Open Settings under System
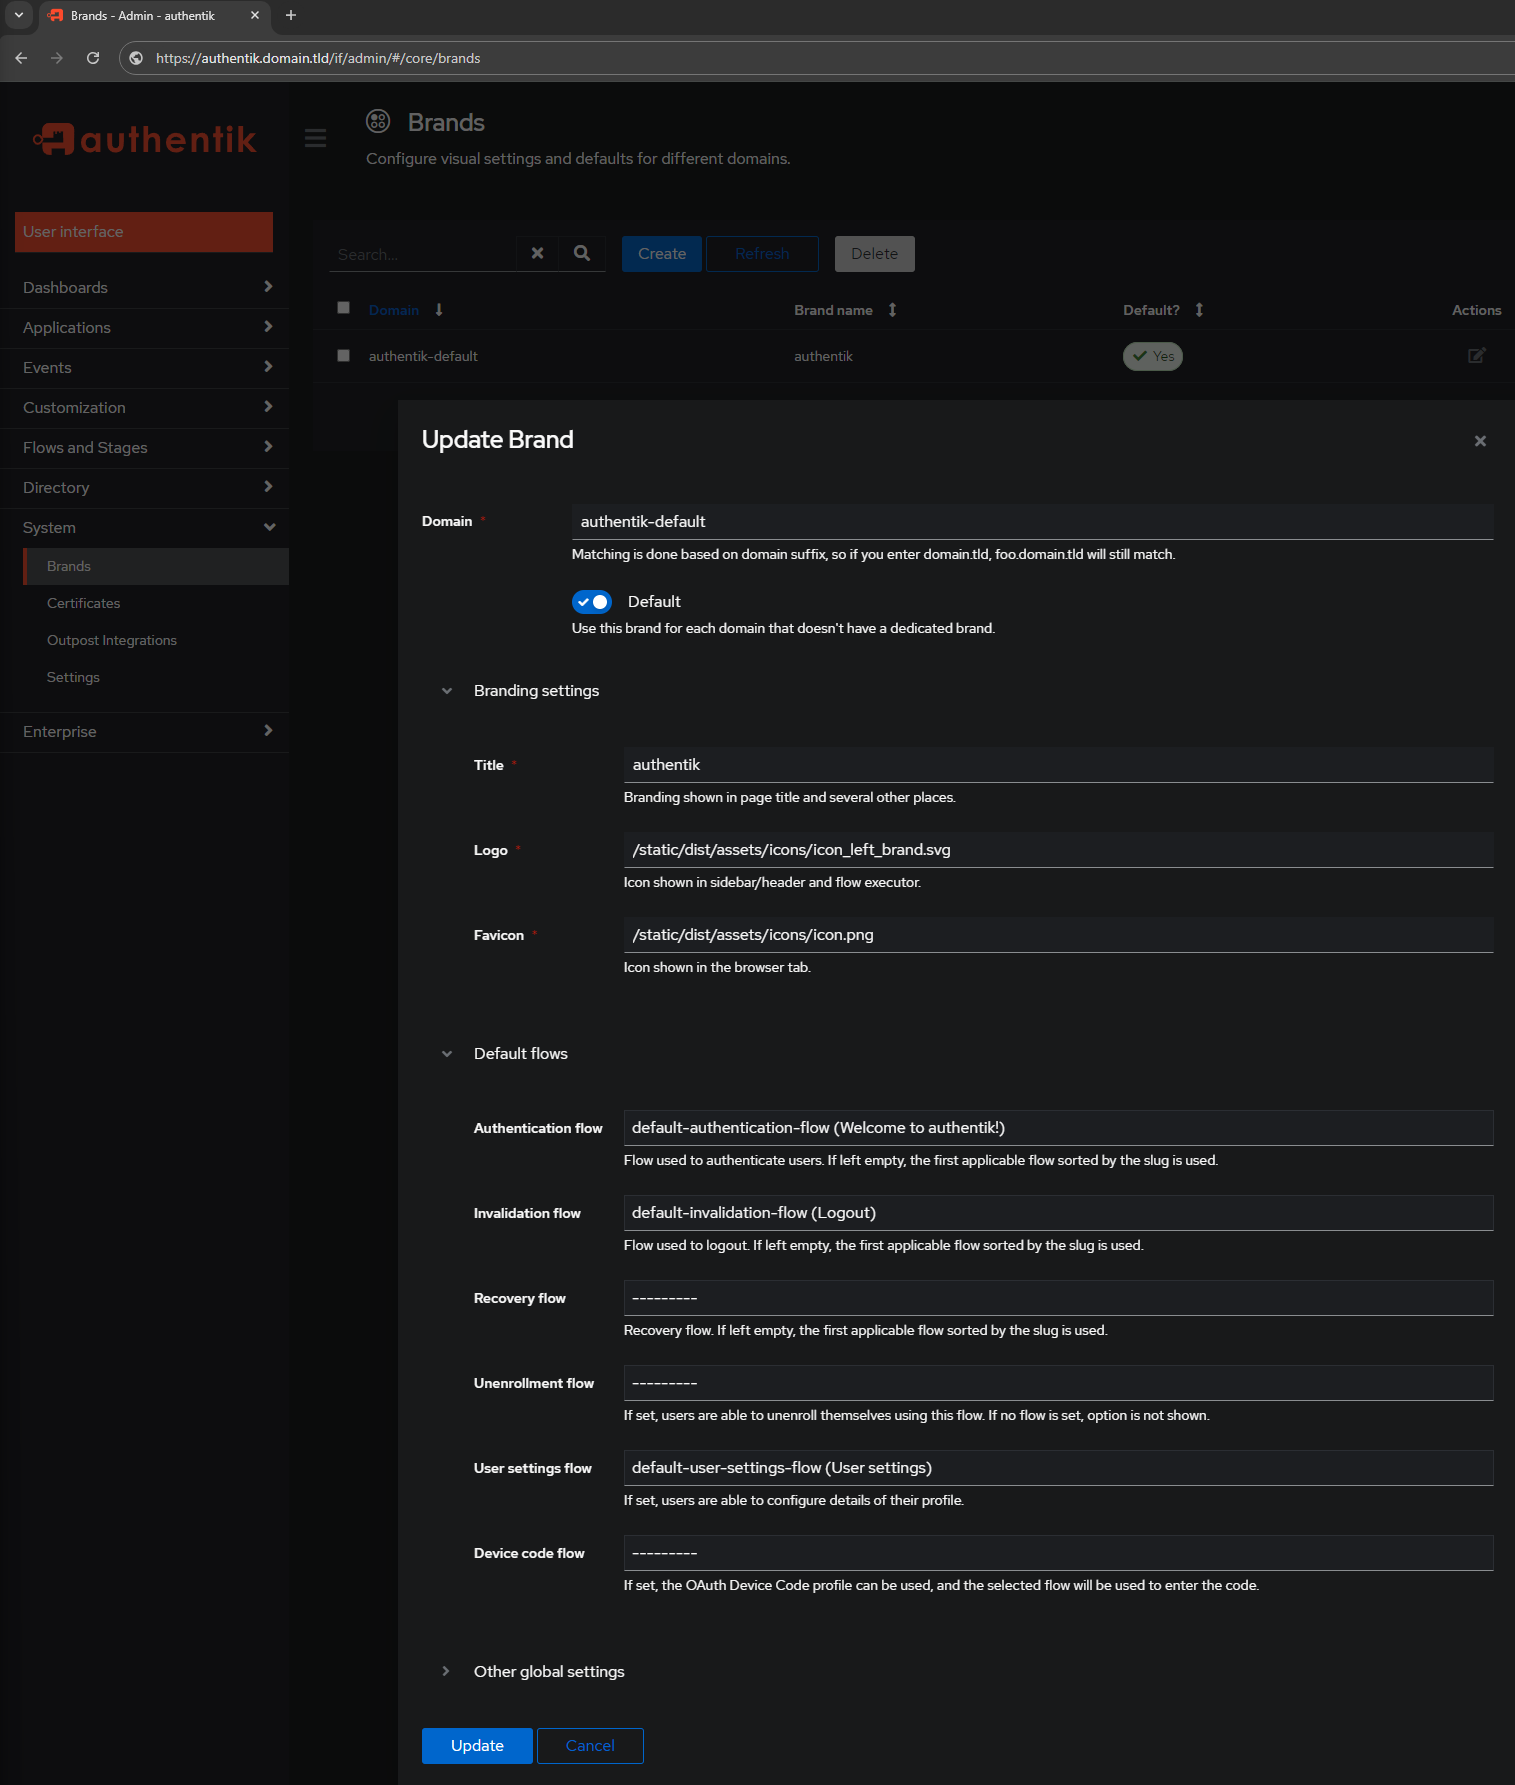This screenshot has height=1785, width=1515. (x=156, y=677)
